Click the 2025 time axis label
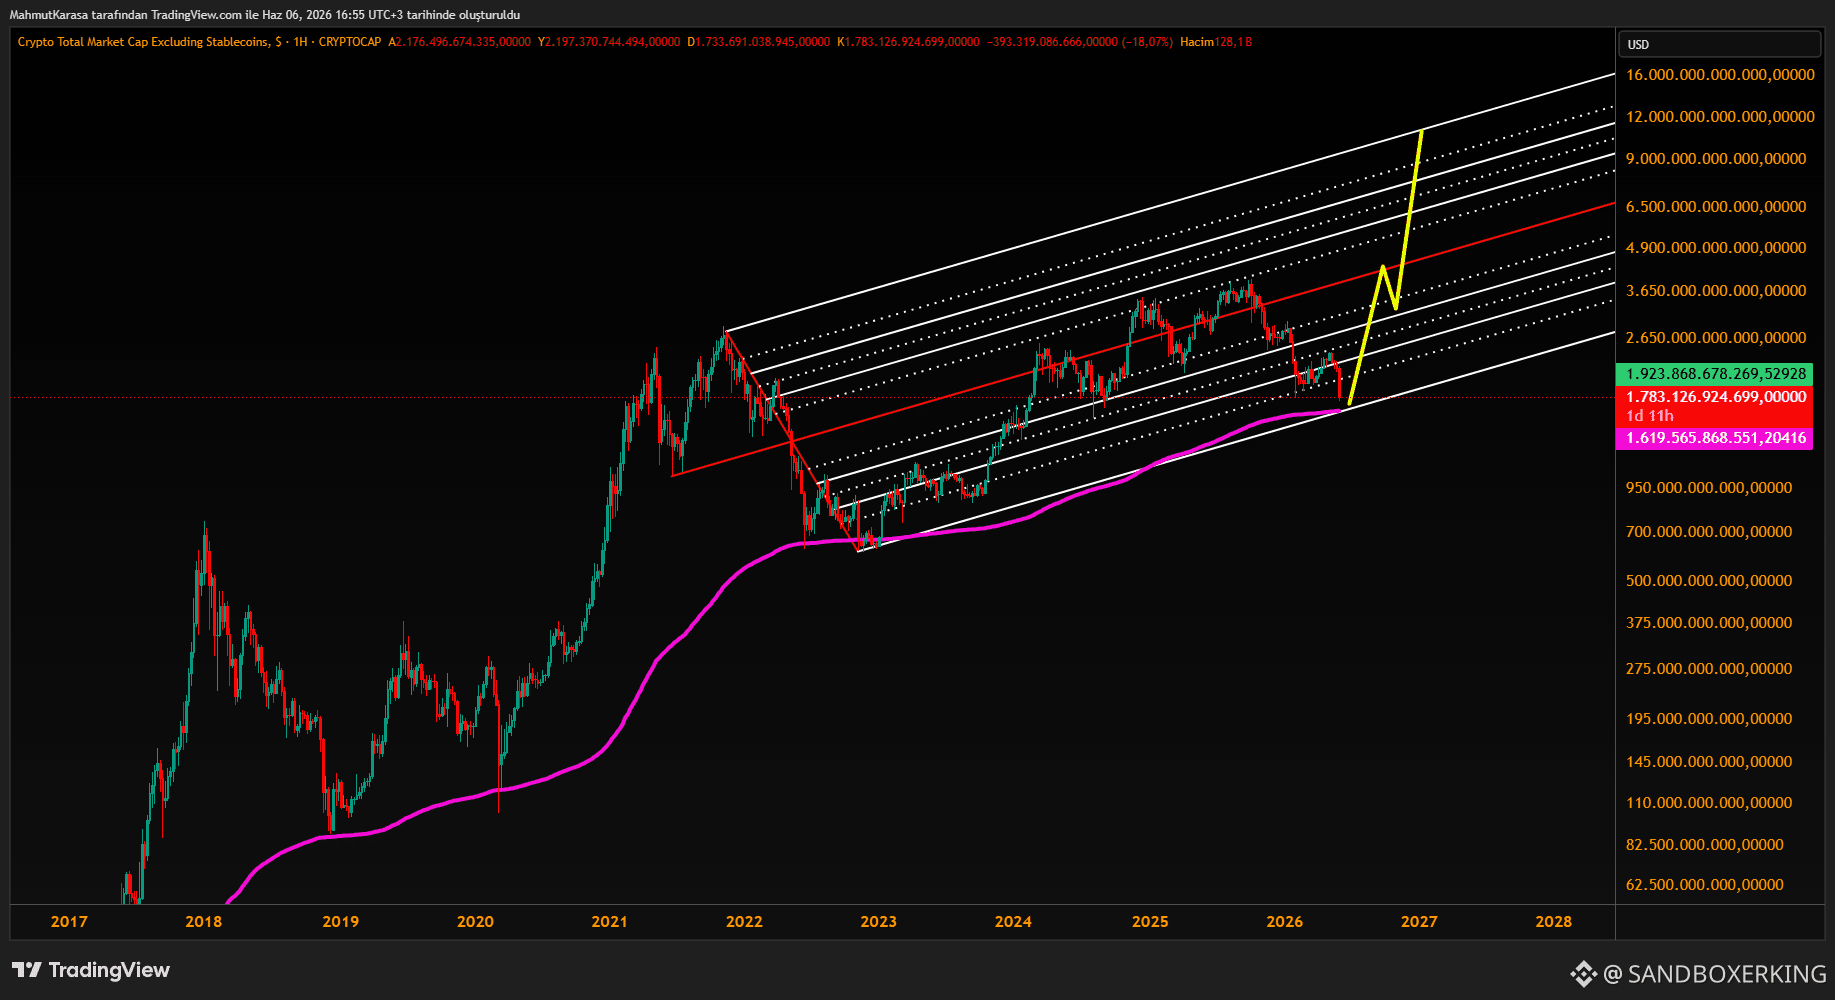Viewport: 1835px width, 1000px height. [1150, 922]
